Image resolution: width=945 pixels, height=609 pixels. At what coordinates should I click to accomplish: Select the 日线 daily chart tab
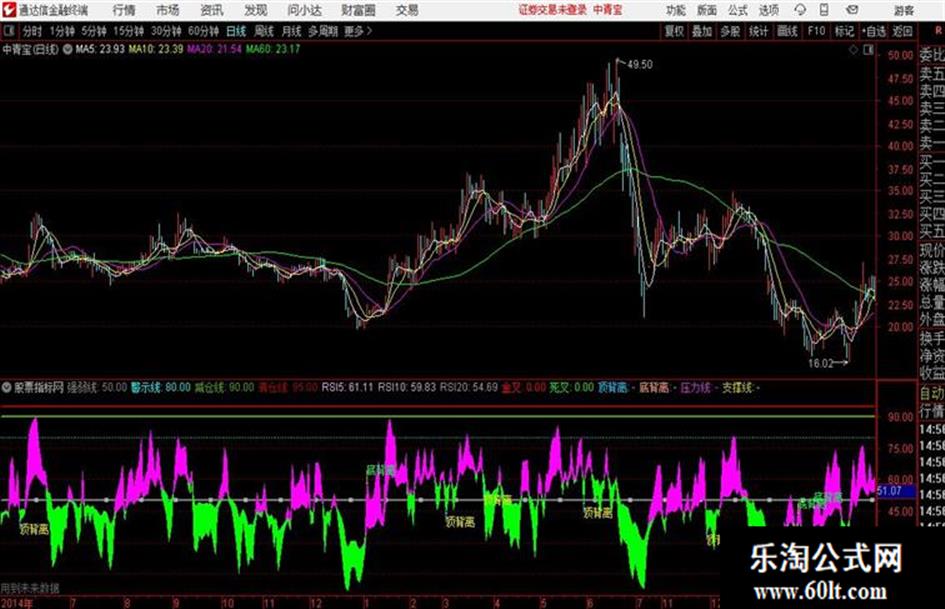point(236,31)
